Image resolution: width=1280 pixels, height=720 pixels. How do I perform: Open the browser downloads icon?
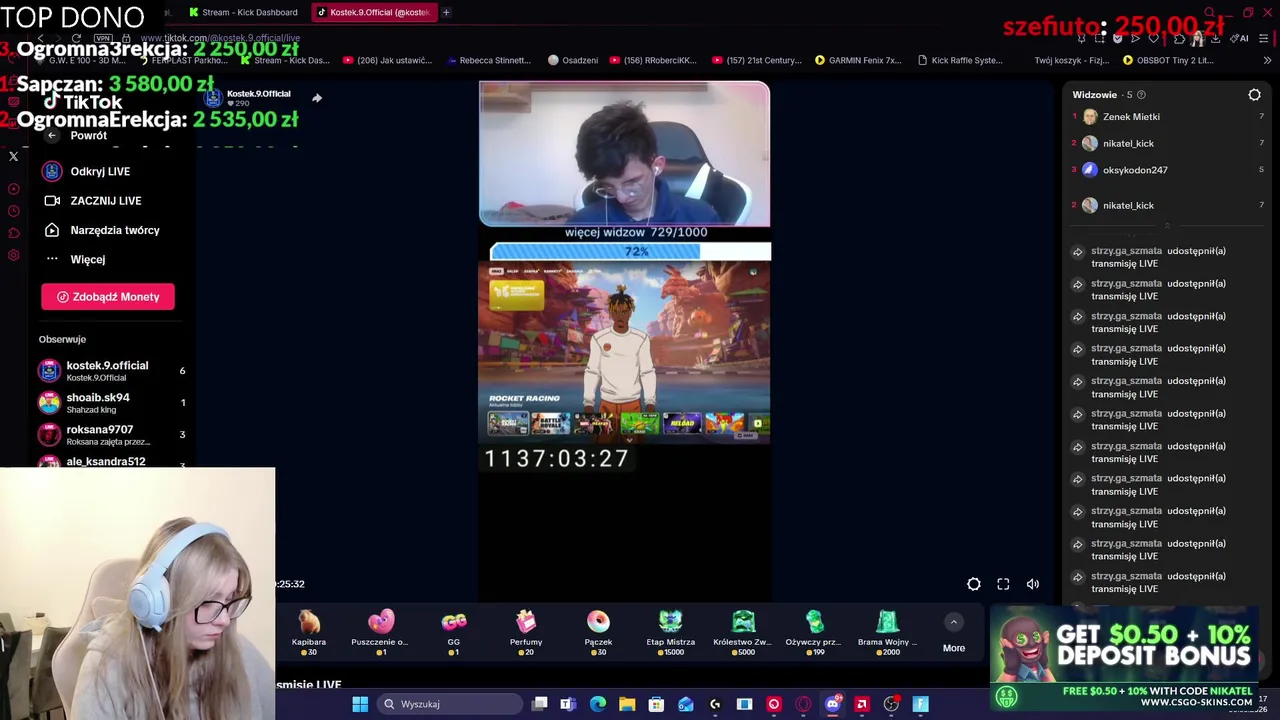click(x=1215, y=38)
